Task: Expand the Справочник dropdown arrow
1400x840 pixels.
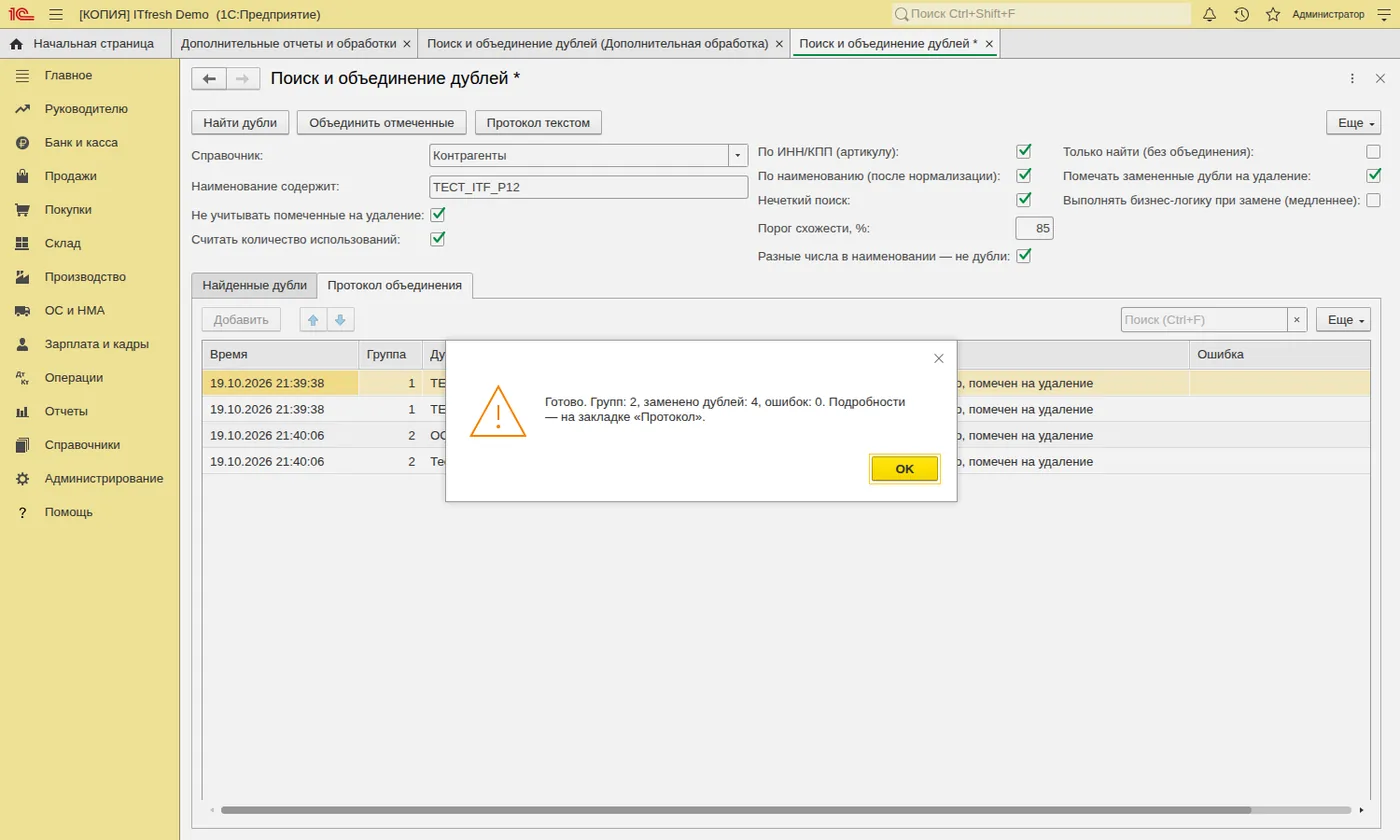Action: (738, 156)
